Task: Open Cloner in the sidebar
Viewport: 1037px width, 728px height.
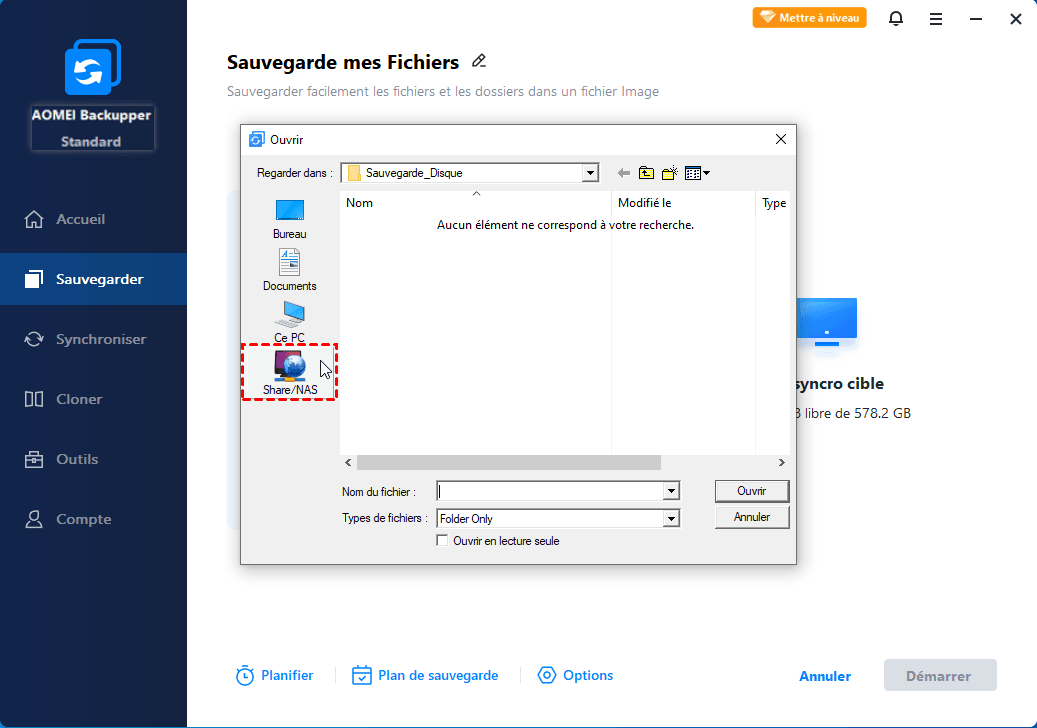Action: pos(93,399)
